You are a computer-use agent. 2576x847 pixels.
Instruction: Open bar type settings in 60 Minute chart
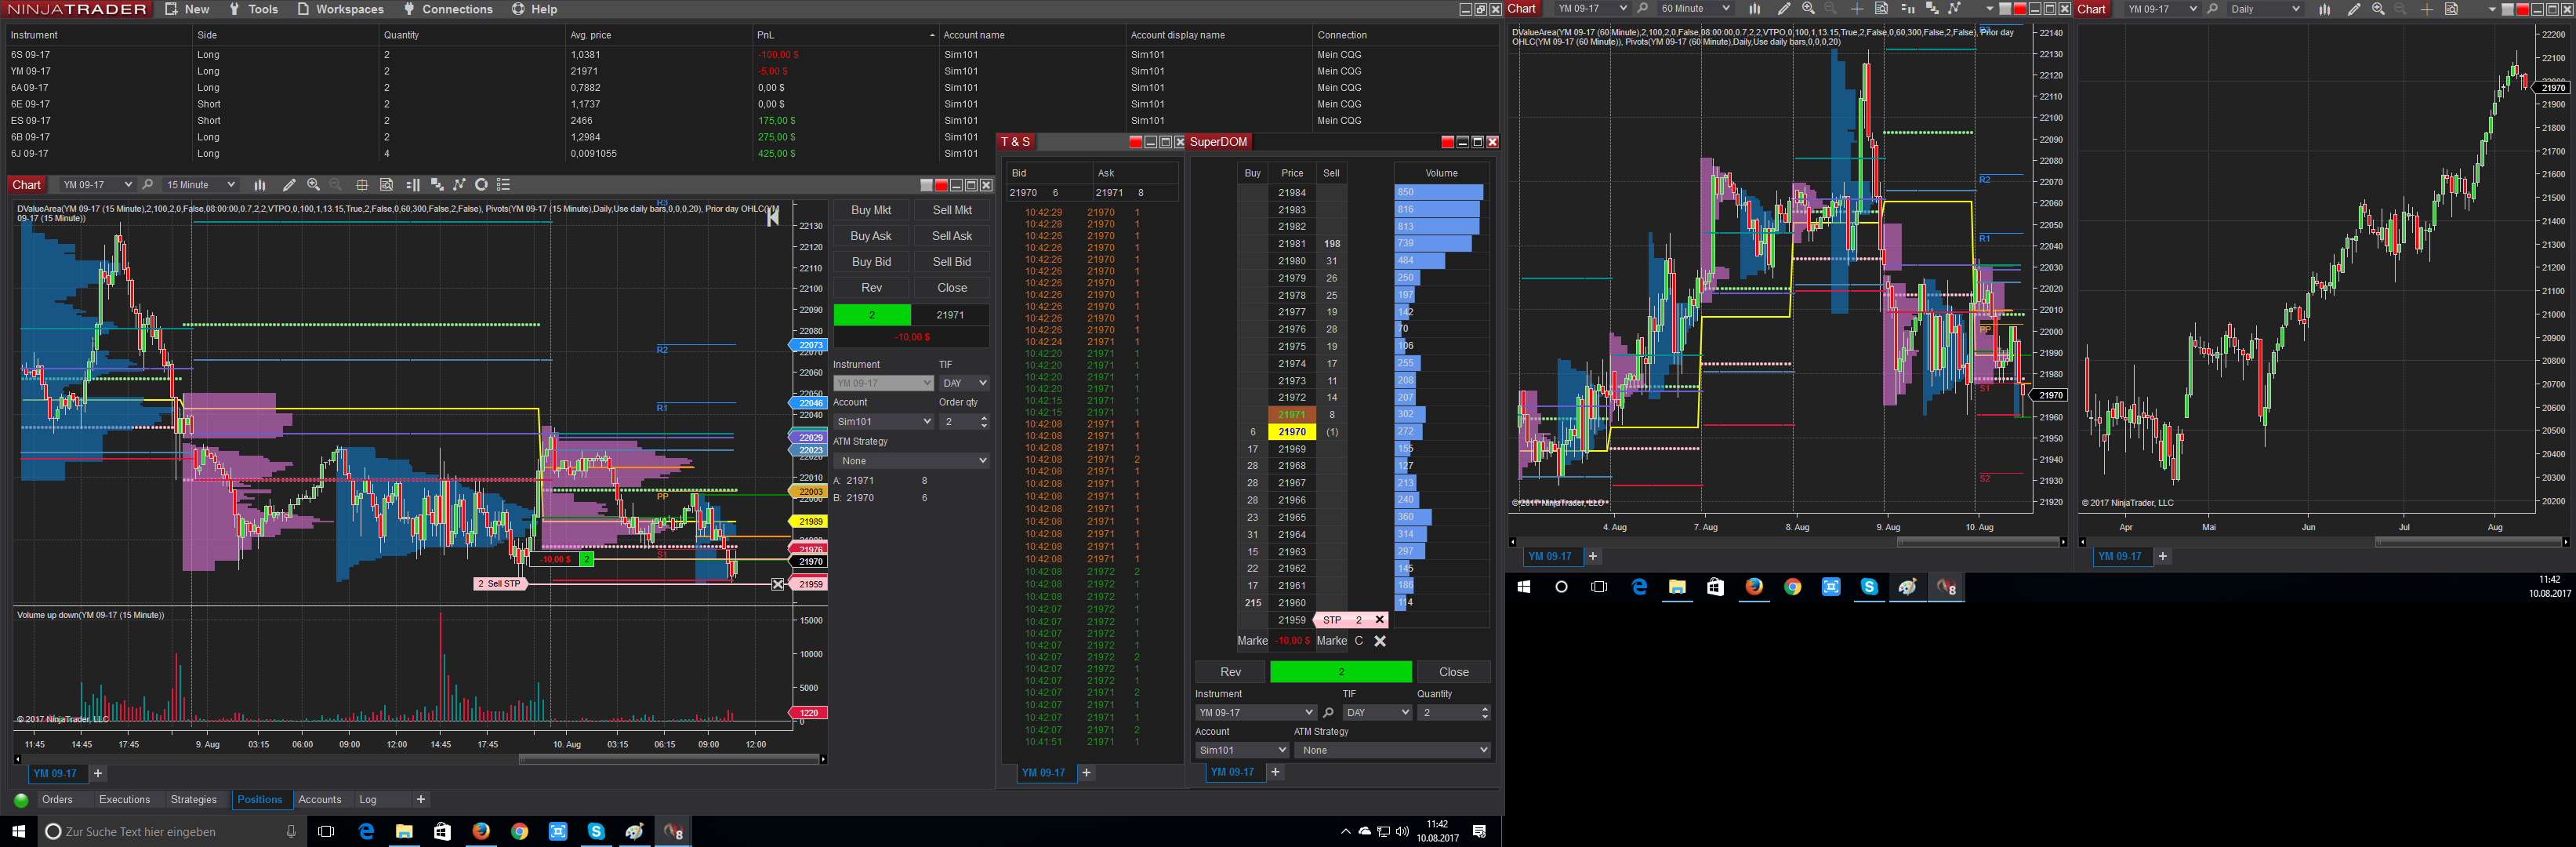pyautogui.click(x=1754, y=9)
